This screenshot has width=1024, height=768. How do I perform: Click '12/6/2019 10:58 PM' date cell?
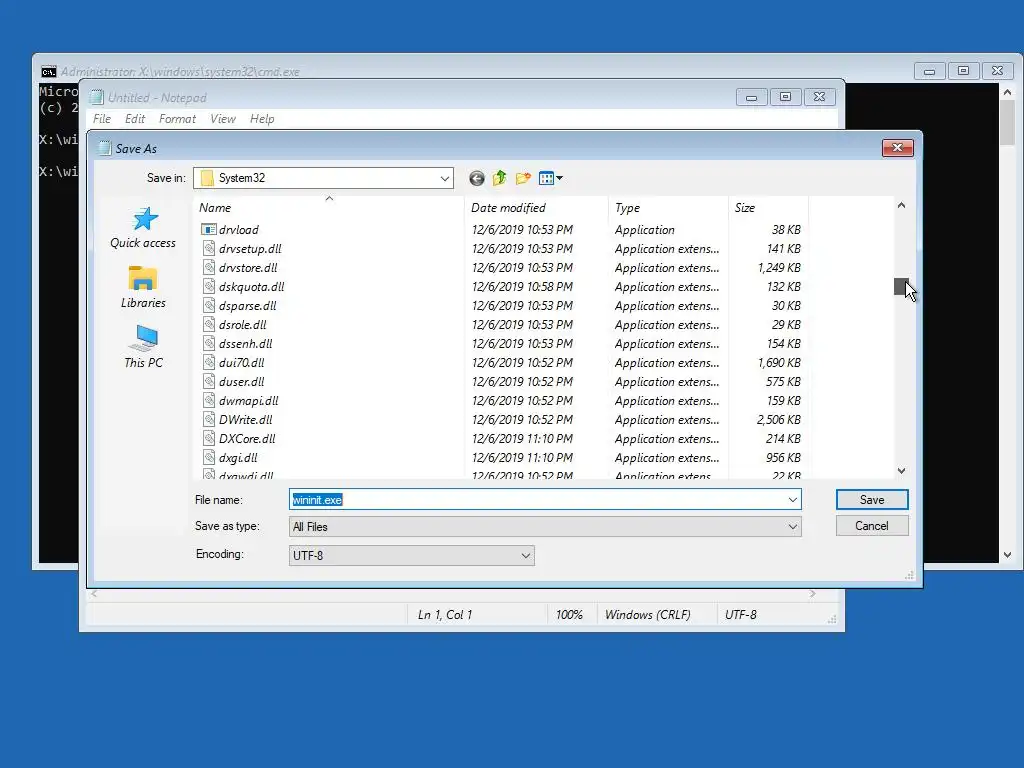pos(522,287)
